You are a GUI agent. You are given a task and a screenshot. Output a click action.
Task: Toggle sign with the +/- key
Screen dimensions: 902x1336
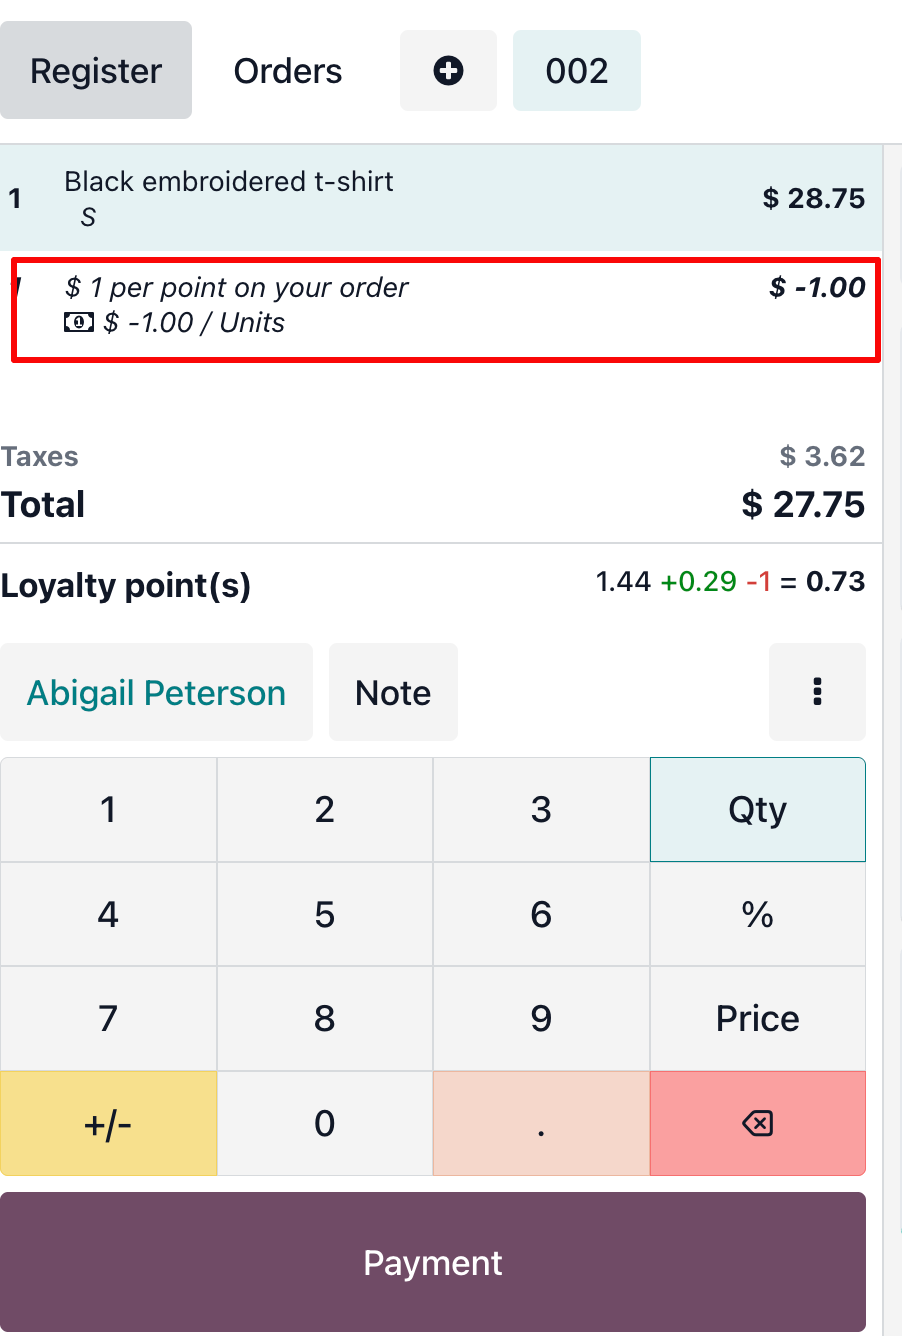pyautogui.click(x=108, y=1124)
